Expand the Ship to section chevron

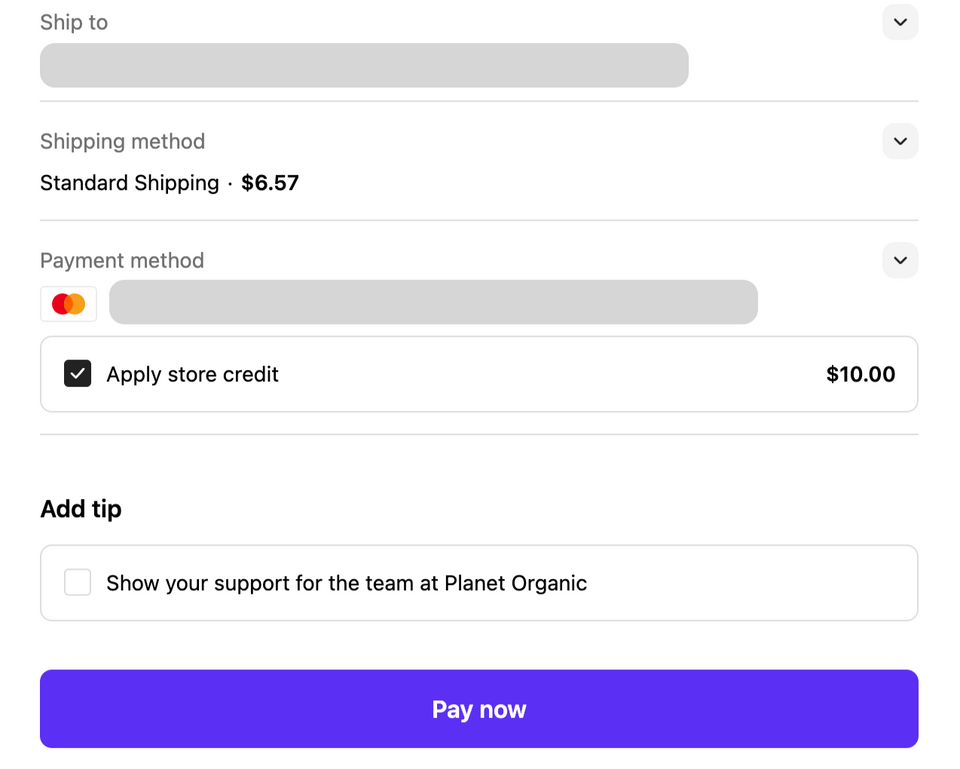(x=900, y=22)
